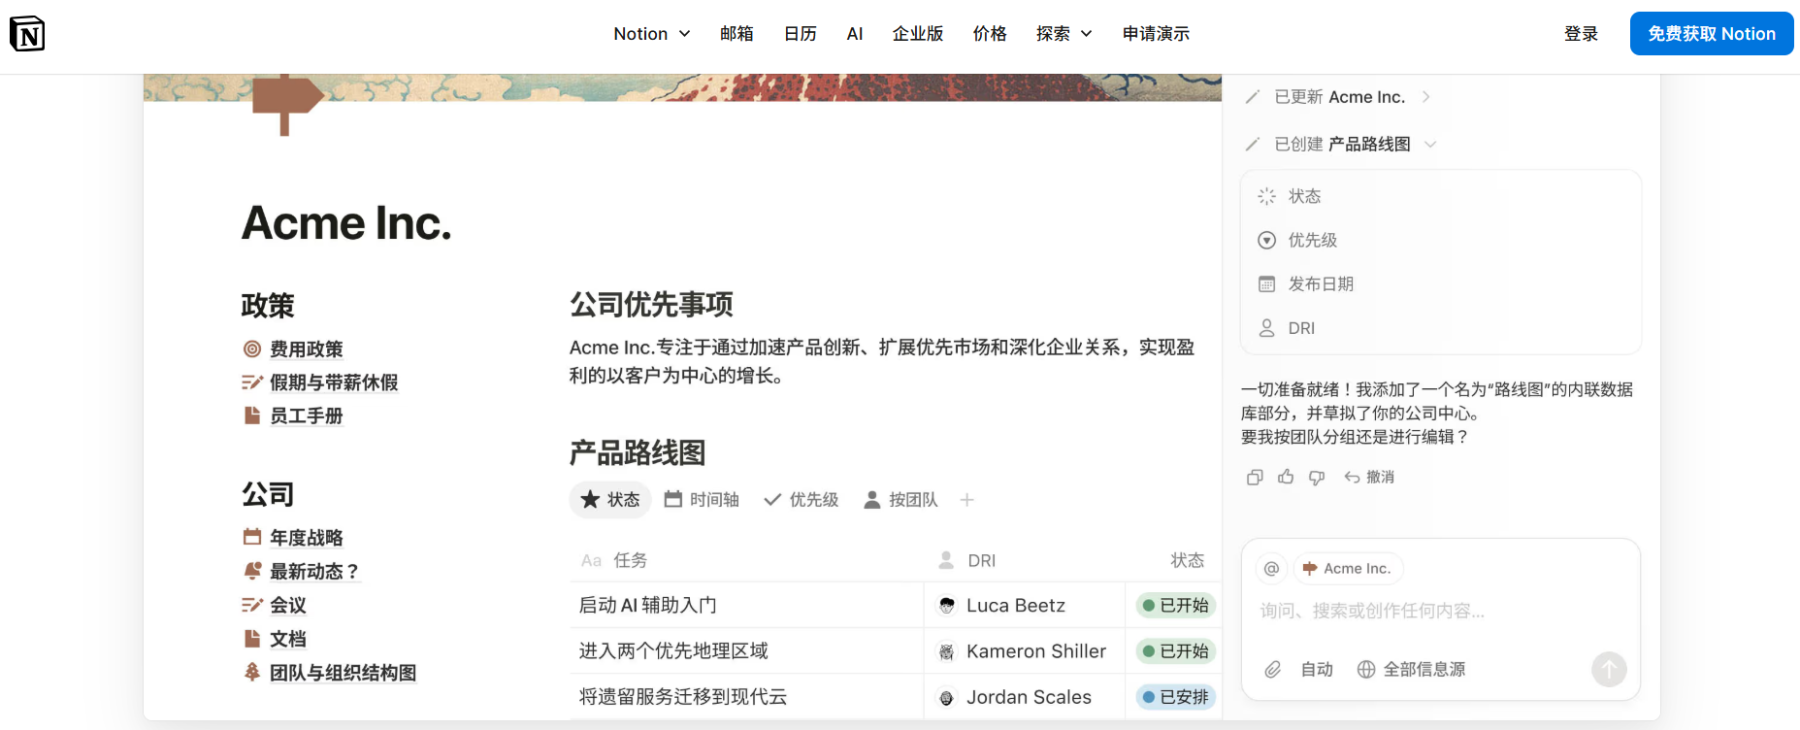Click the DRI person icon in panel
This screenshot has height=730, width=1800.
(x=1267, y=328)
